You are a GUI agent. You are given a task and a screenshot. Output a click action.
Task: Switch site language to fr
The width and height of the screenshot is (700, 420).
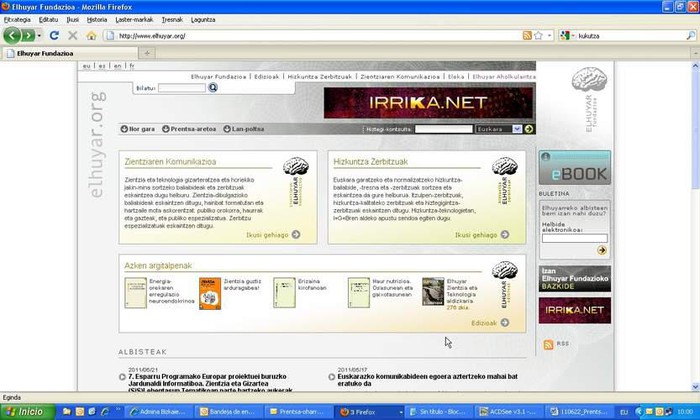pos(132,66)
